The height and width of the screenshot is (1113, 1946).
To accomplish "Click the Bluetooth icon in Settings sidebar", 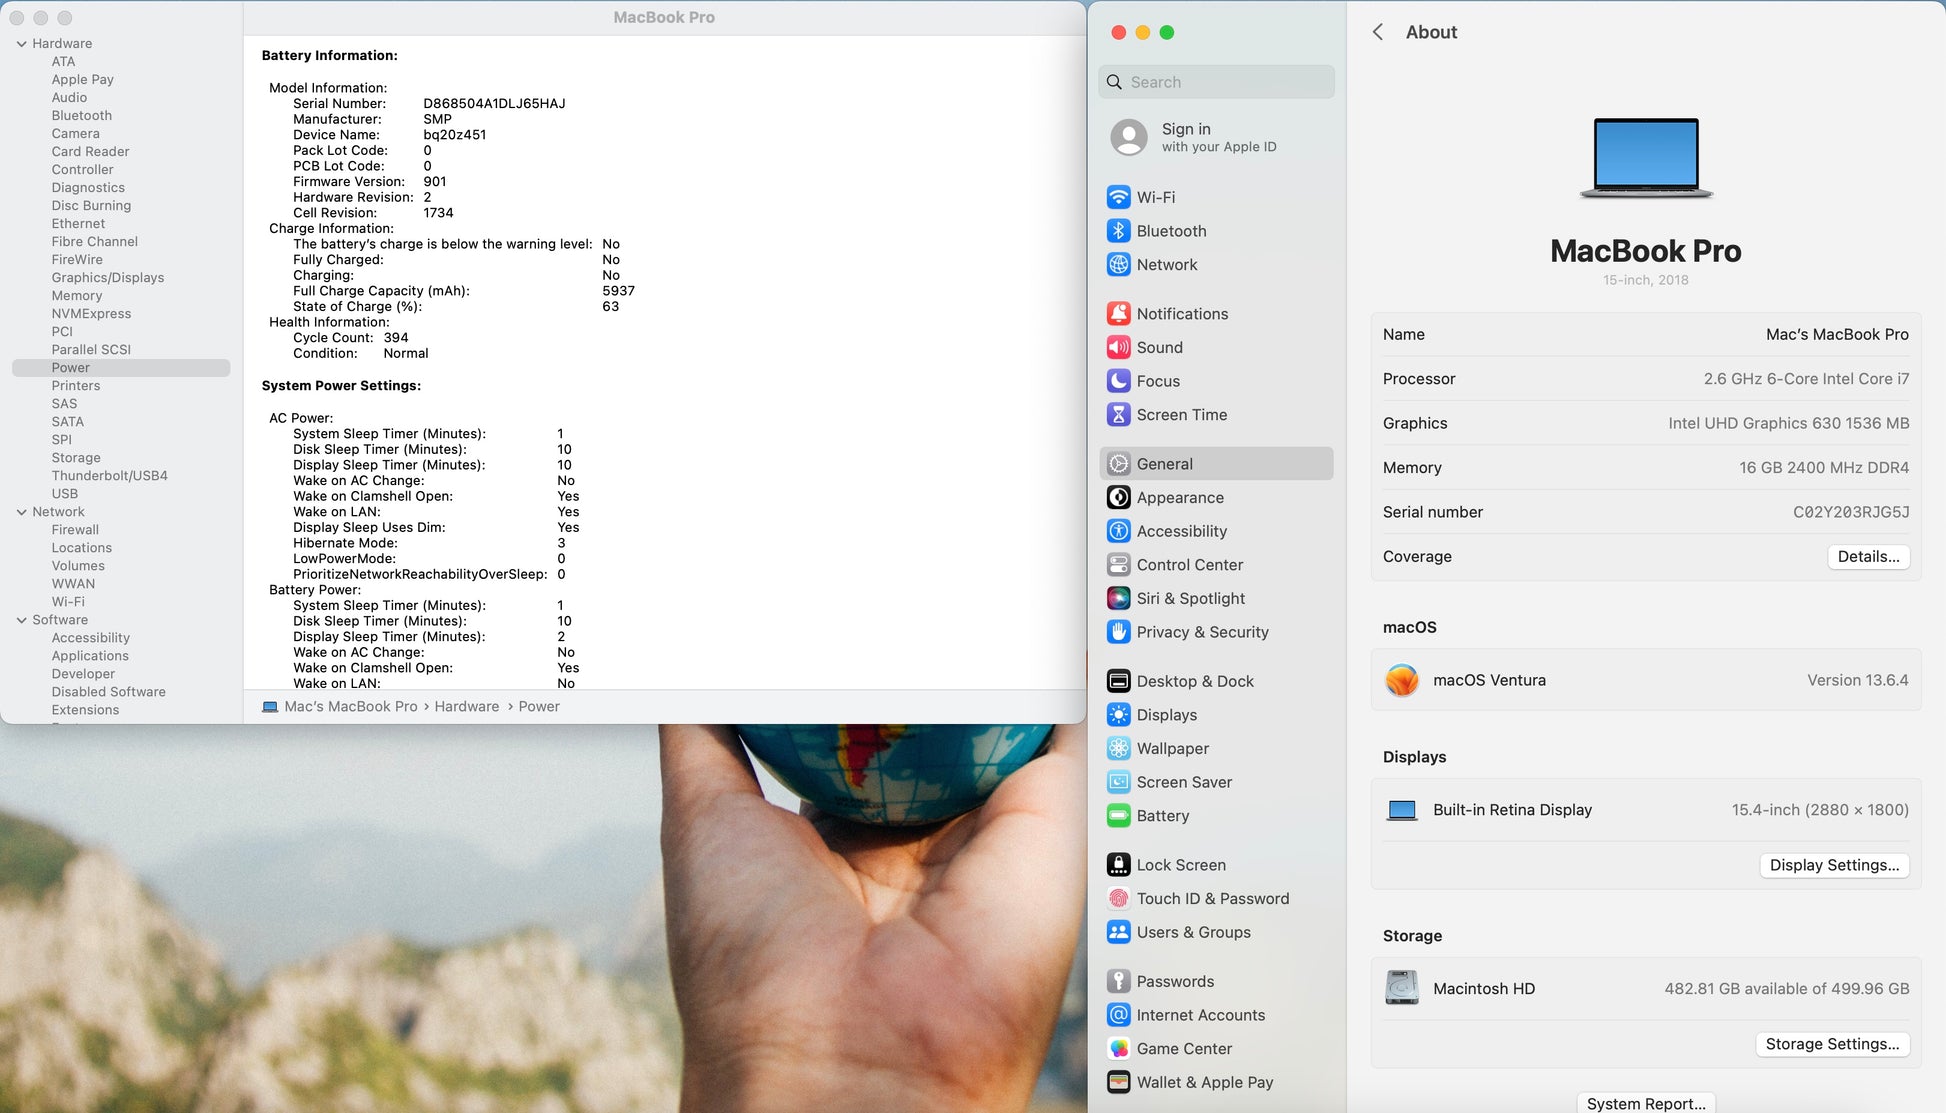I will pyautogui.click(x=1118, y=231).
